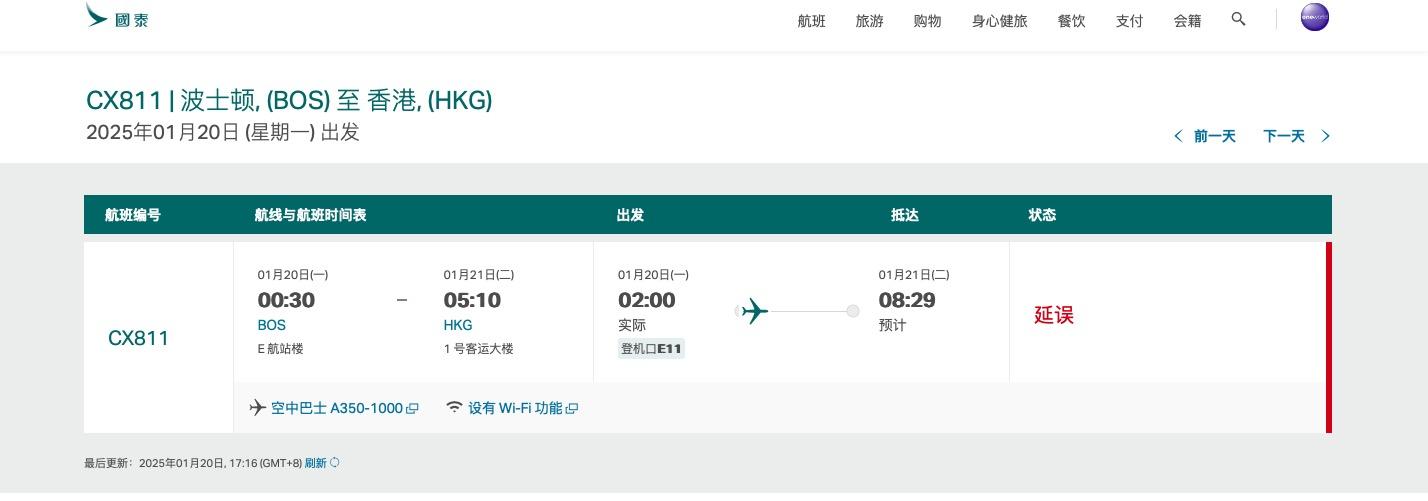1428x501 pixels.
Task: Open the 旅游 menu
Action: (x=869, y=21)
